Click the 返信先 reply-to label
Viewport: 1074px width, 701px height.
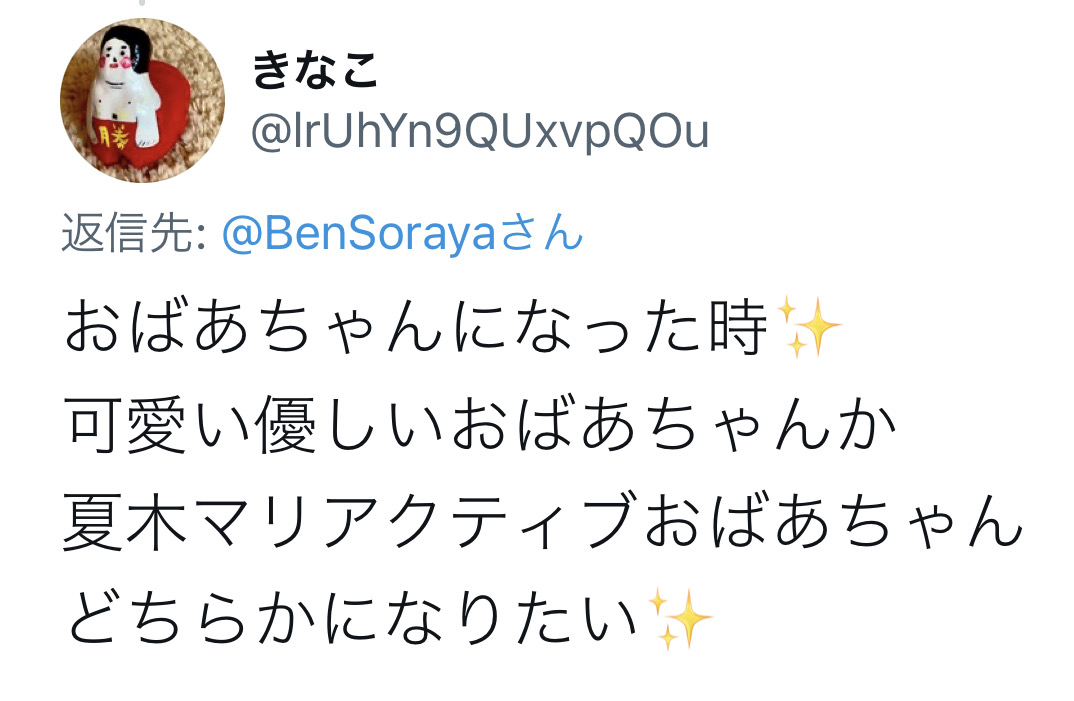(128, 233)
